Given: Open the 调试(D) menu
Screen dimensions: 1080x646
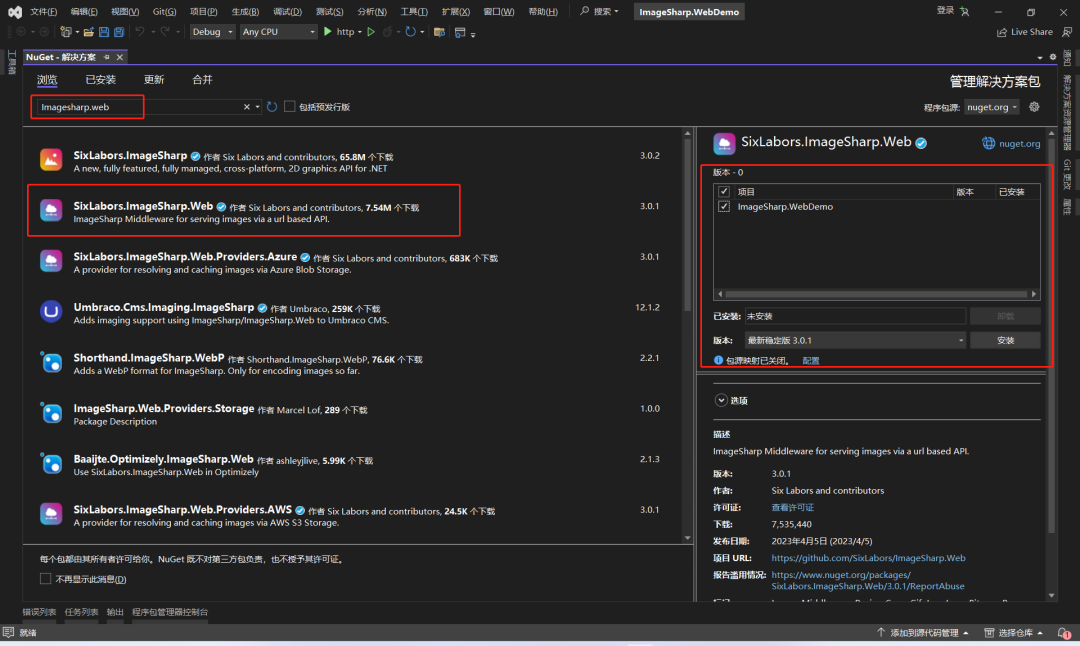Looking at the screenshot, I should pyautogui.click(x=287, y=12).
